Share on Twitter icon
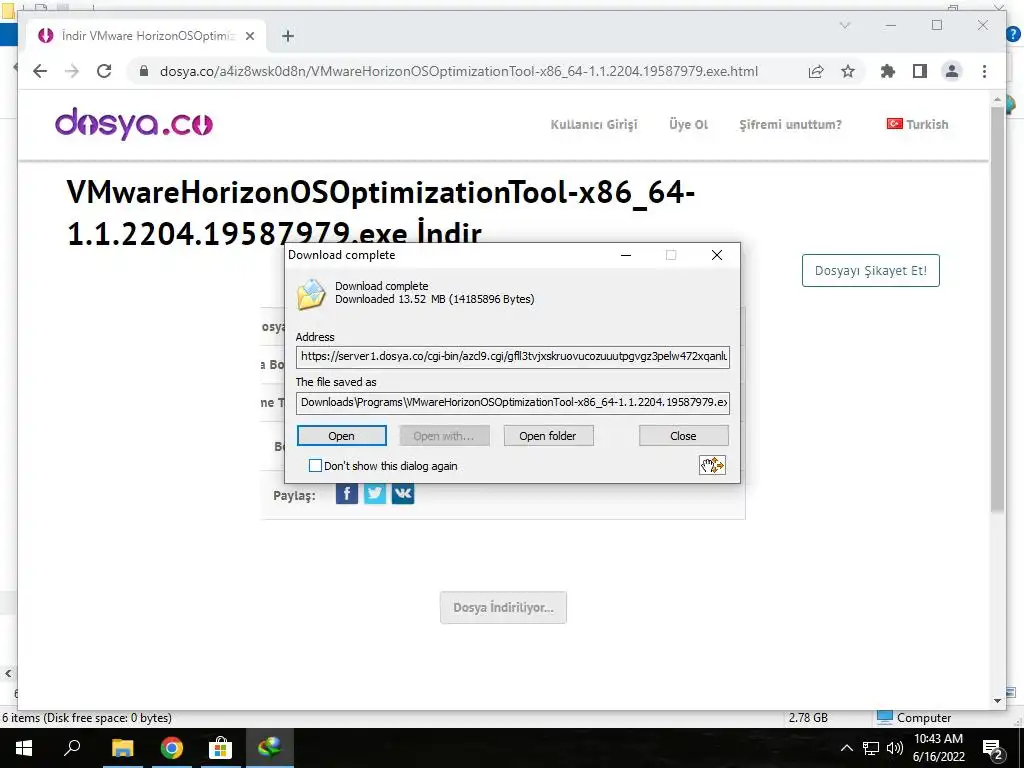 pos(375,494)
